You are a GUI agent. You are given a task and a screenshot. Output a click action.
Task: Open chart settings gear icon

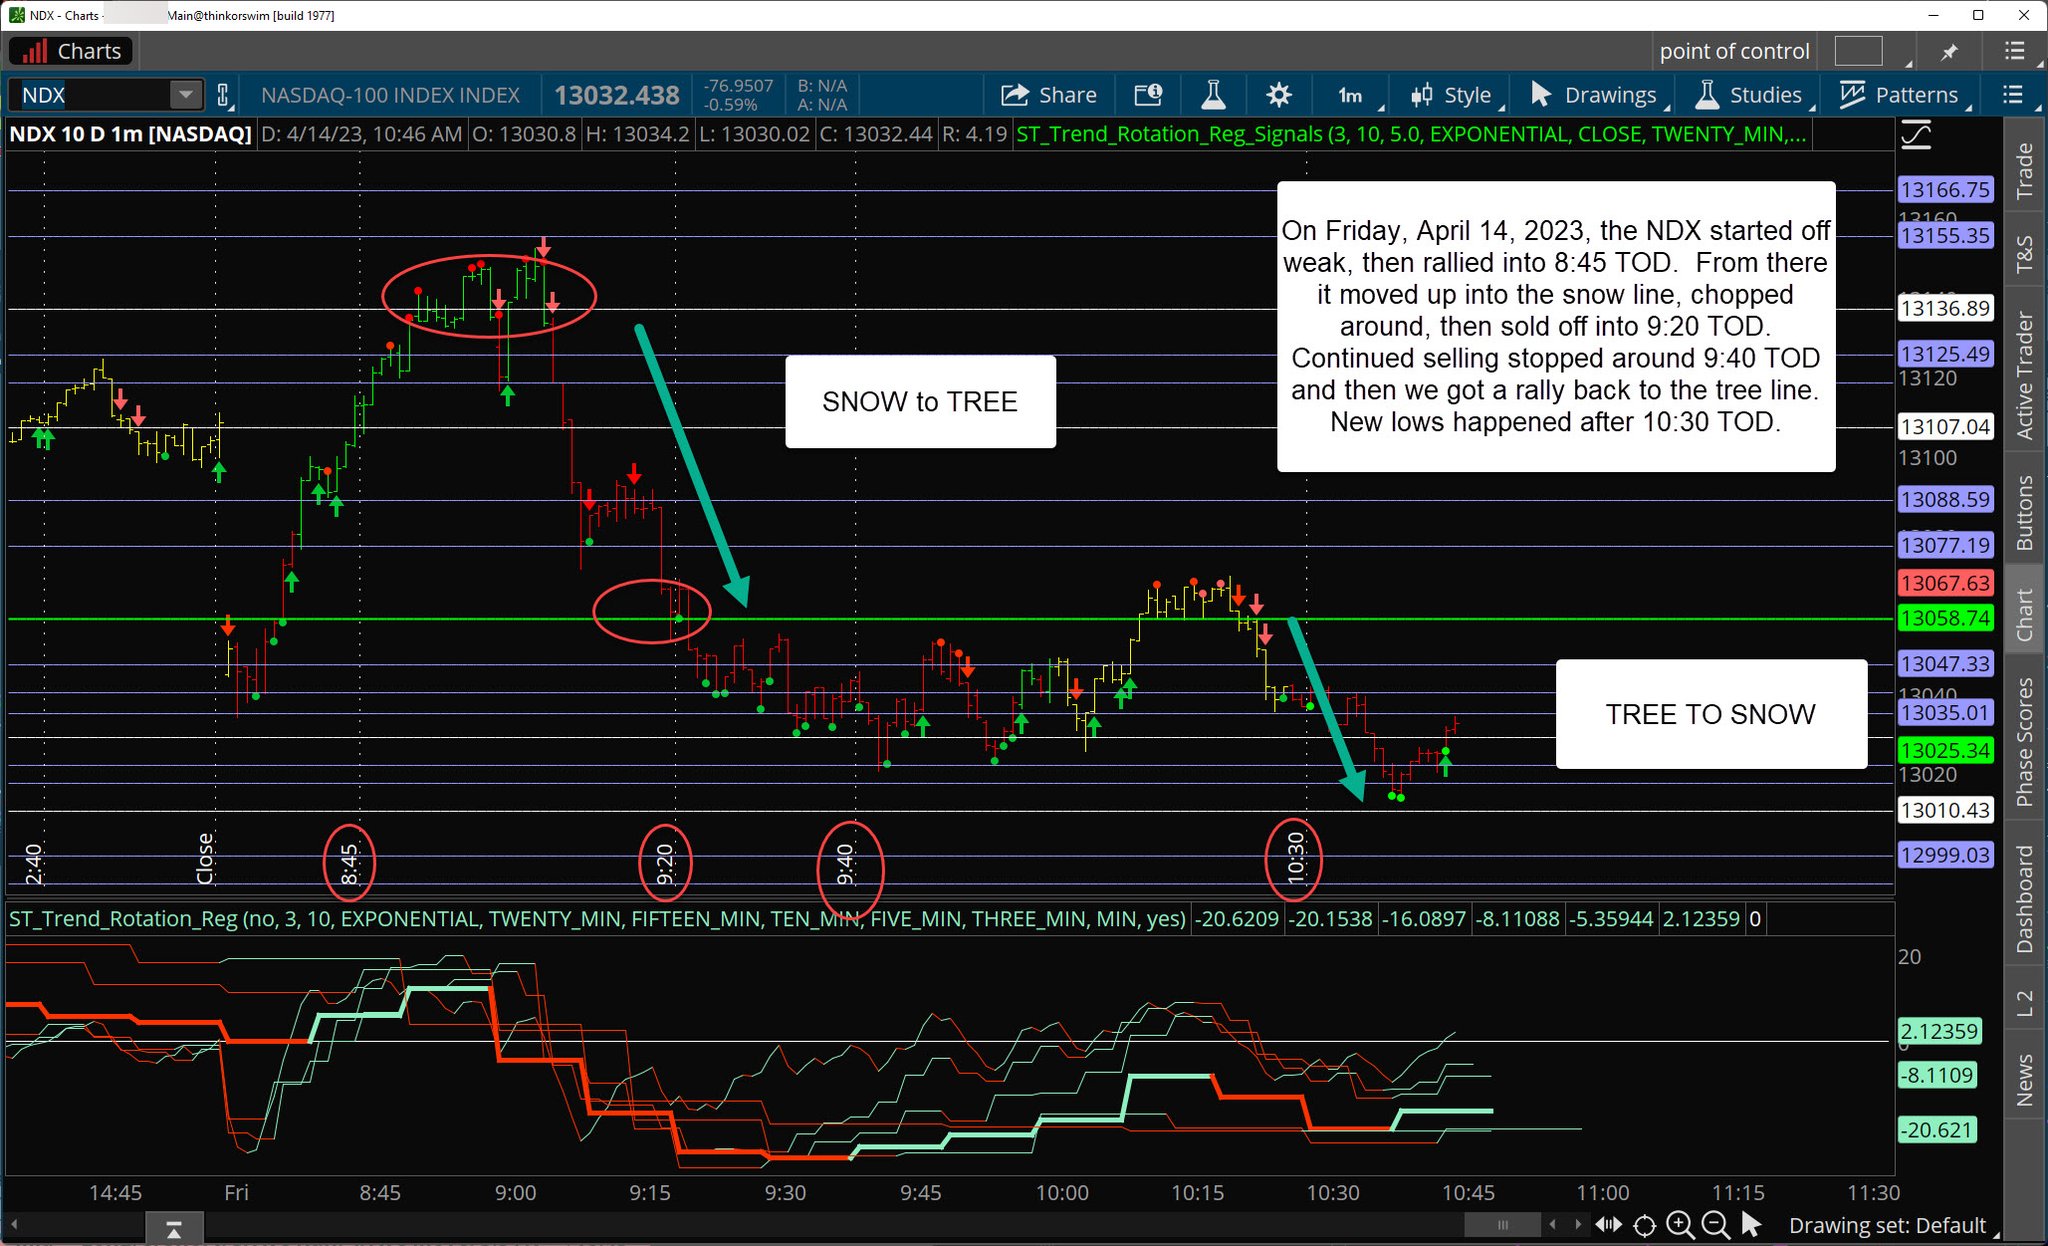click(1278, 95)
